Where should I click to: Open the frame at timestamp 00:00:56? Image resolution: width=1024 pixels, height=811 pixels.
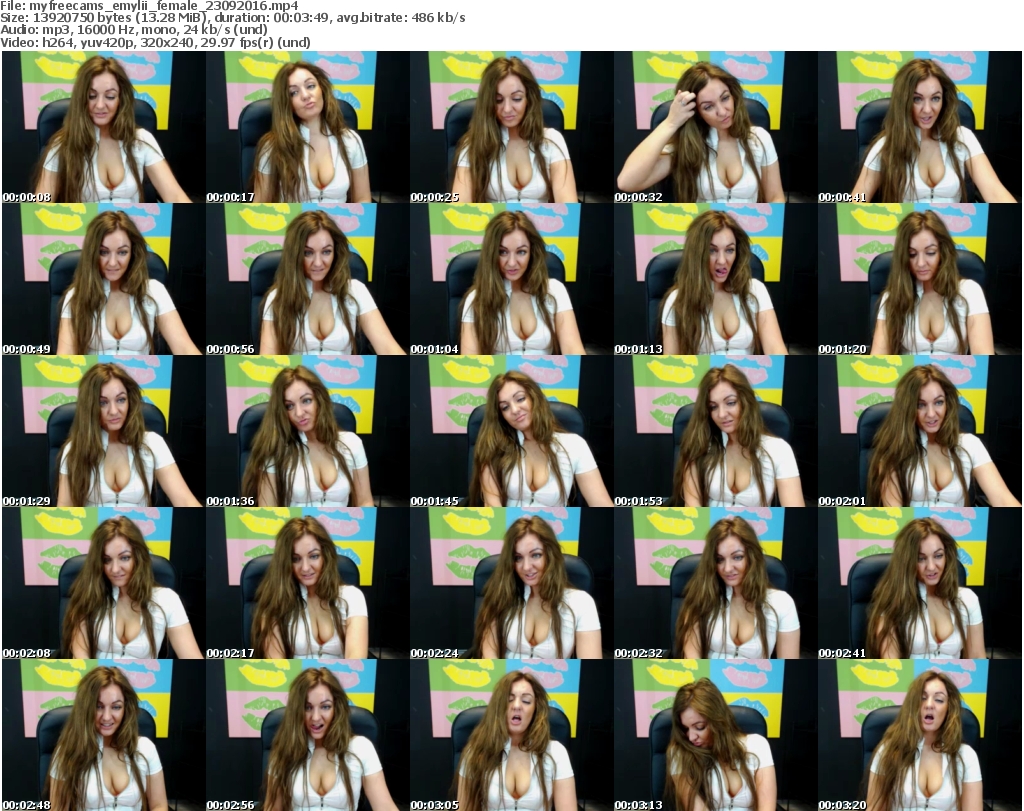308,279
